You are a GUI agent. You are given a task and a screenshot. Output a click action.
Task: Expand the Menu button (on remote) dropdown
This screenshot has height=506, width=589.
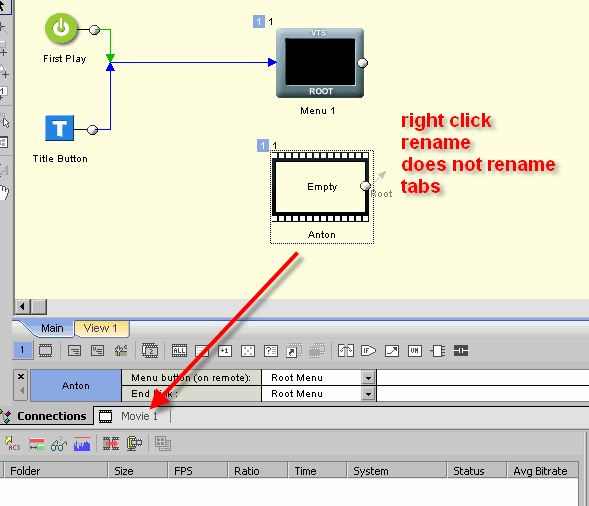click(x=369, y=378)
